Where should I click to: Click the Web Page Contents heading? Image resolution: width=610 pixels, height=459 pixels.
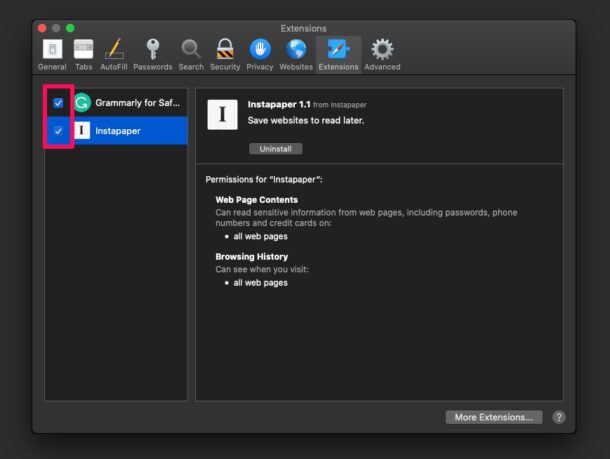tap(257, 200)
